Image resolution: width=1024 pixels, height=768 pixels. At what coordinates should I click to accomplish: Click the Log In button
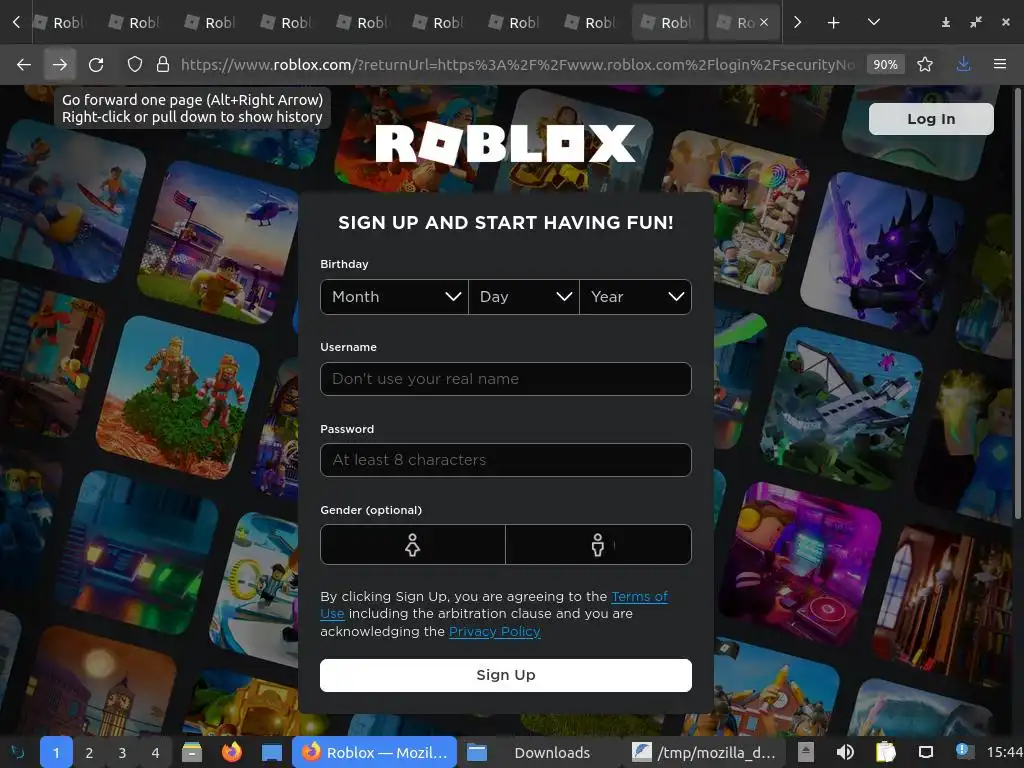tap(931, 119)
